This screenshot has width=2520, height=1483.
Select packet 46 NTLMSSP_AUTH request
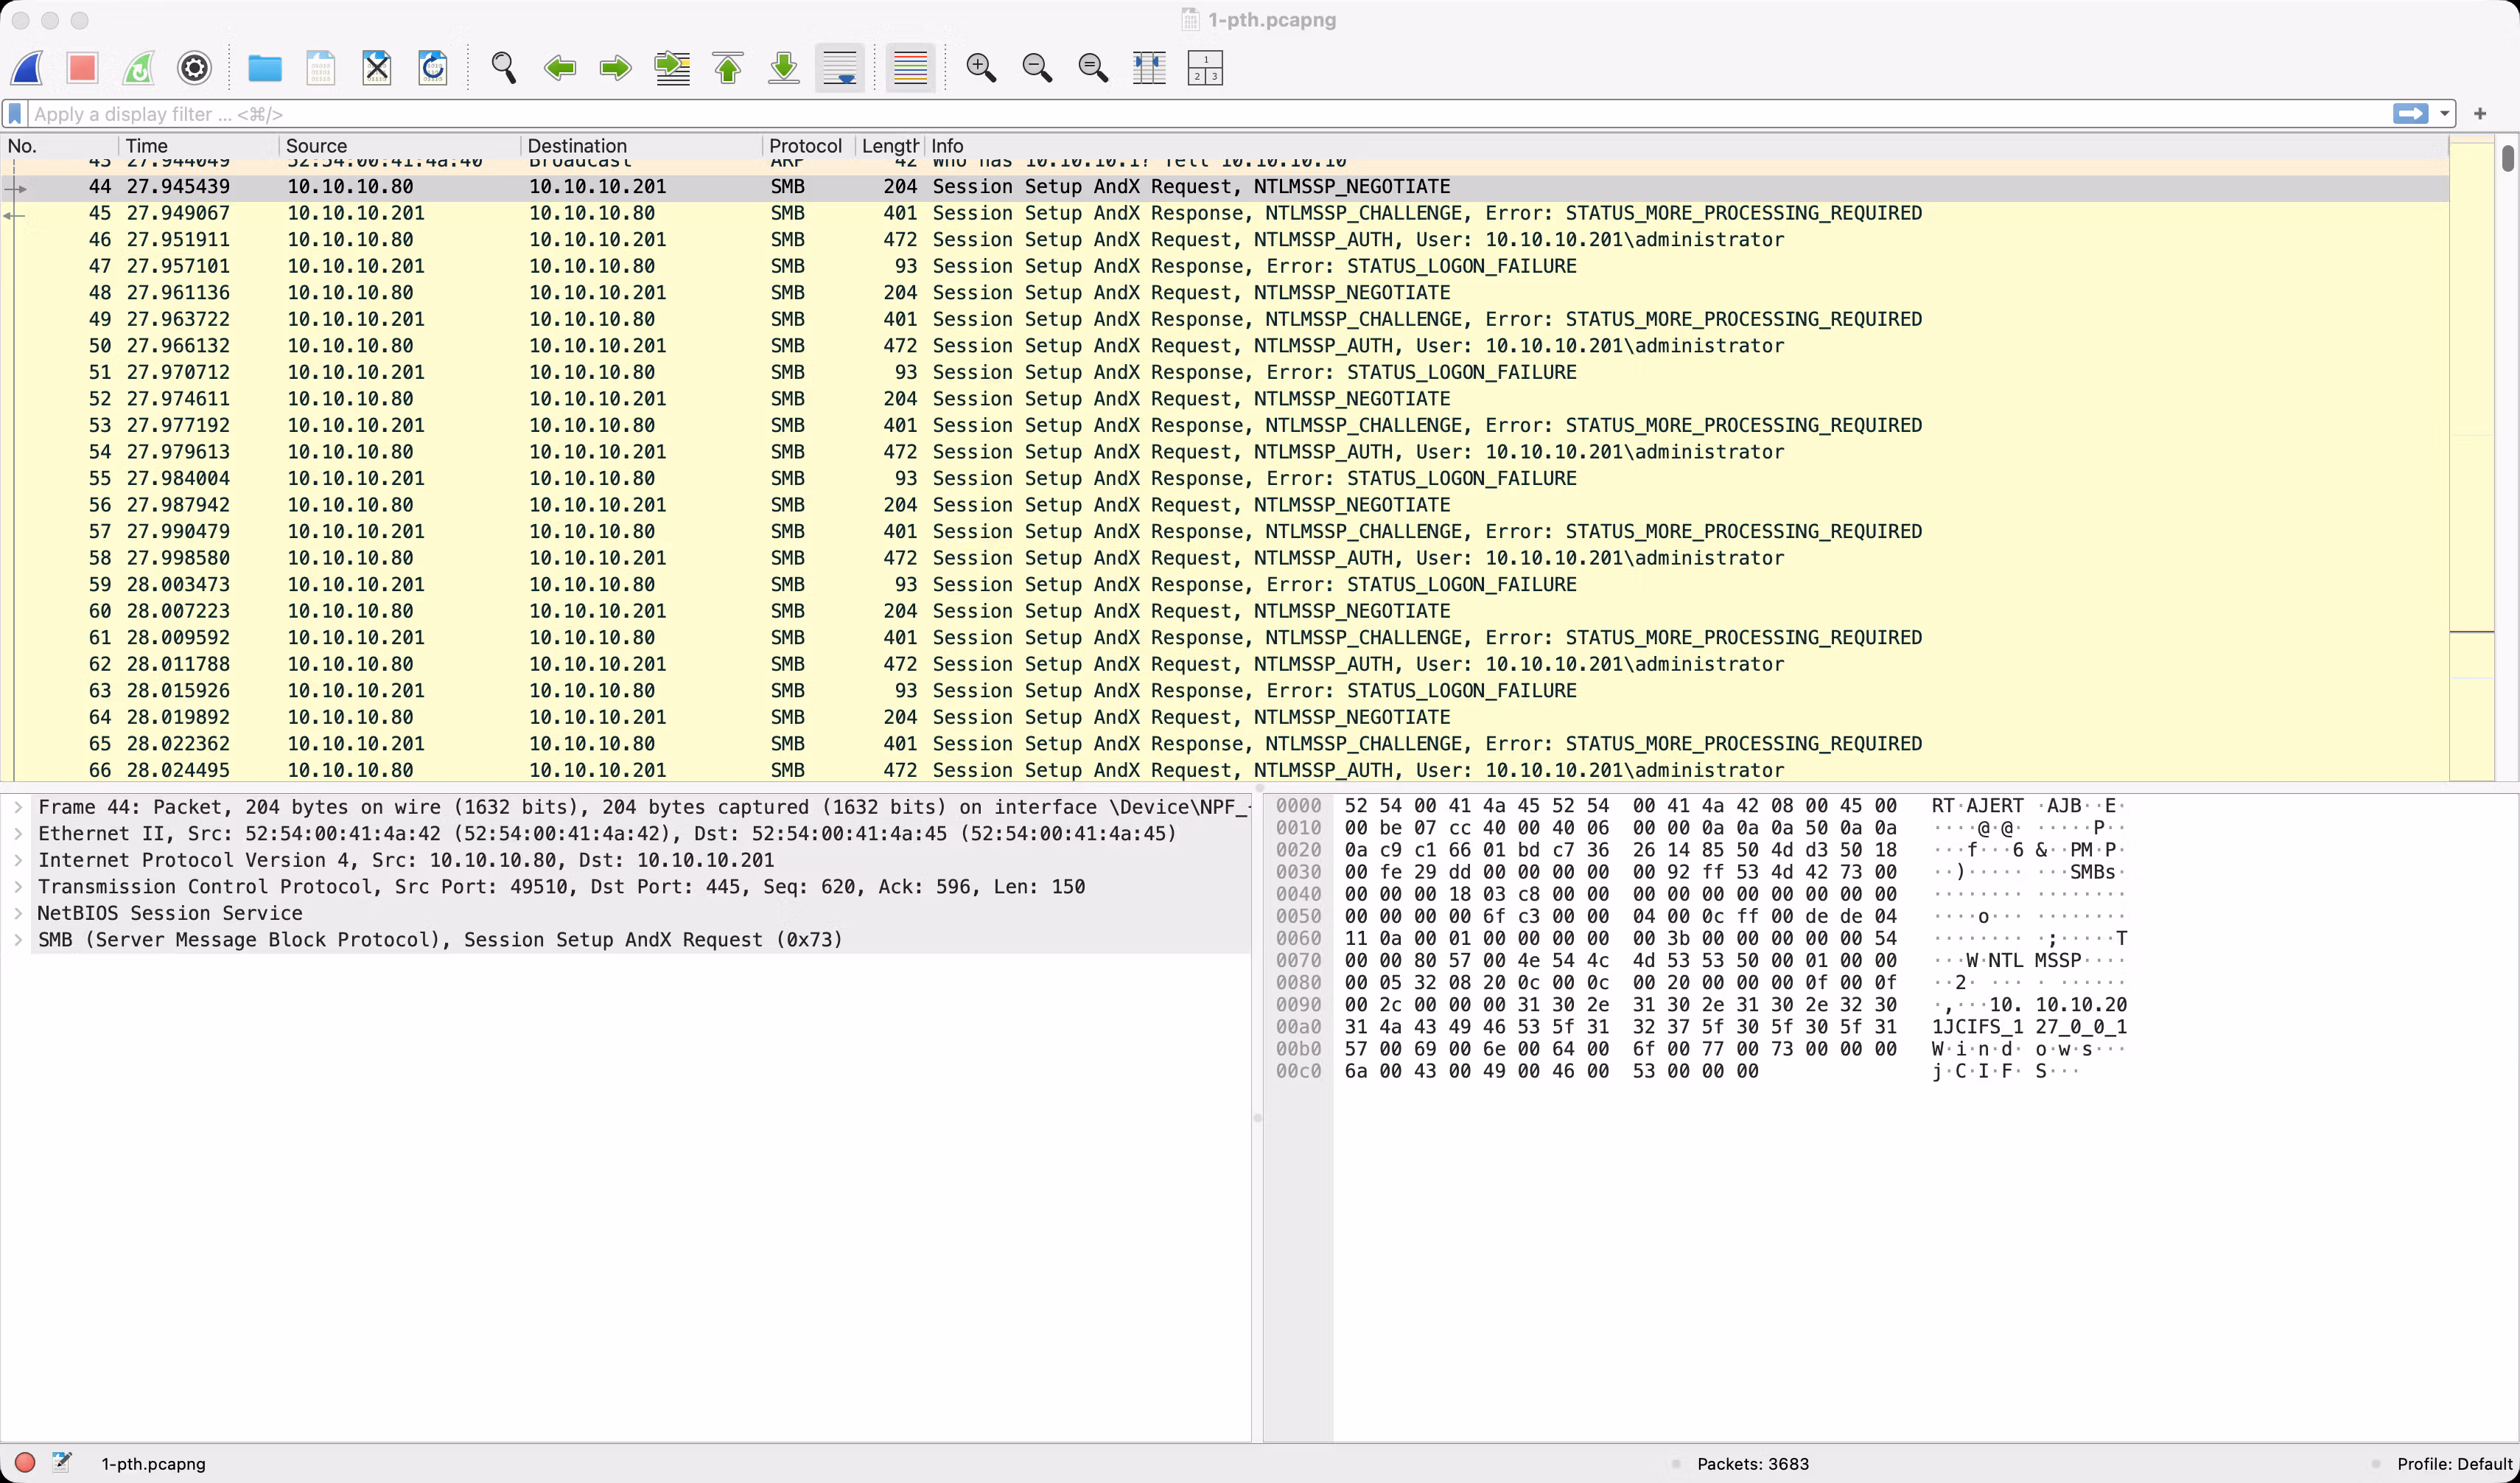coord(1225,240)
